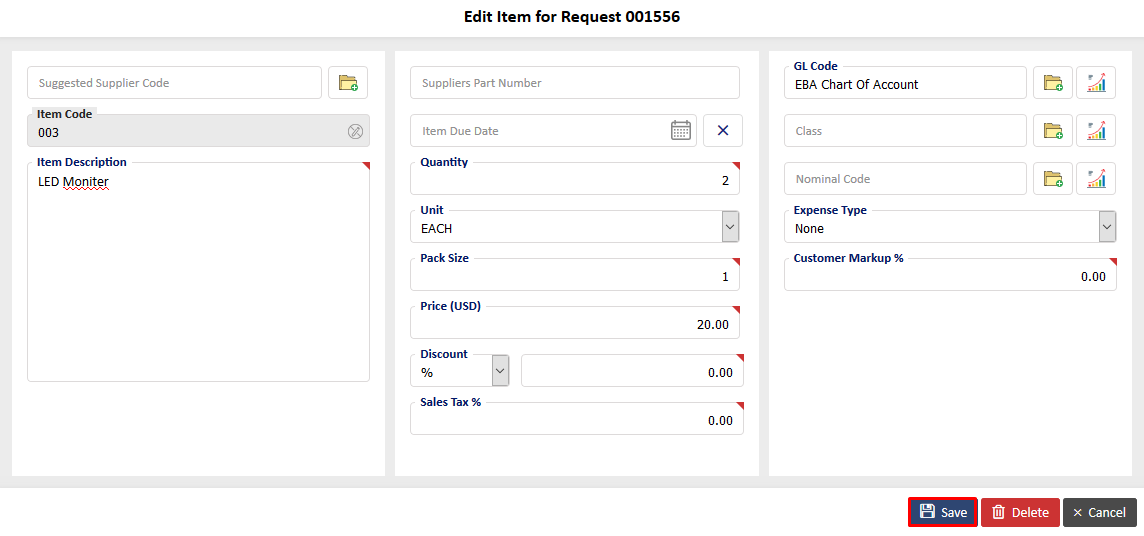Screen dimensions: 1144x536
Task: Click the Customer Markup % field
Action: 950,275
